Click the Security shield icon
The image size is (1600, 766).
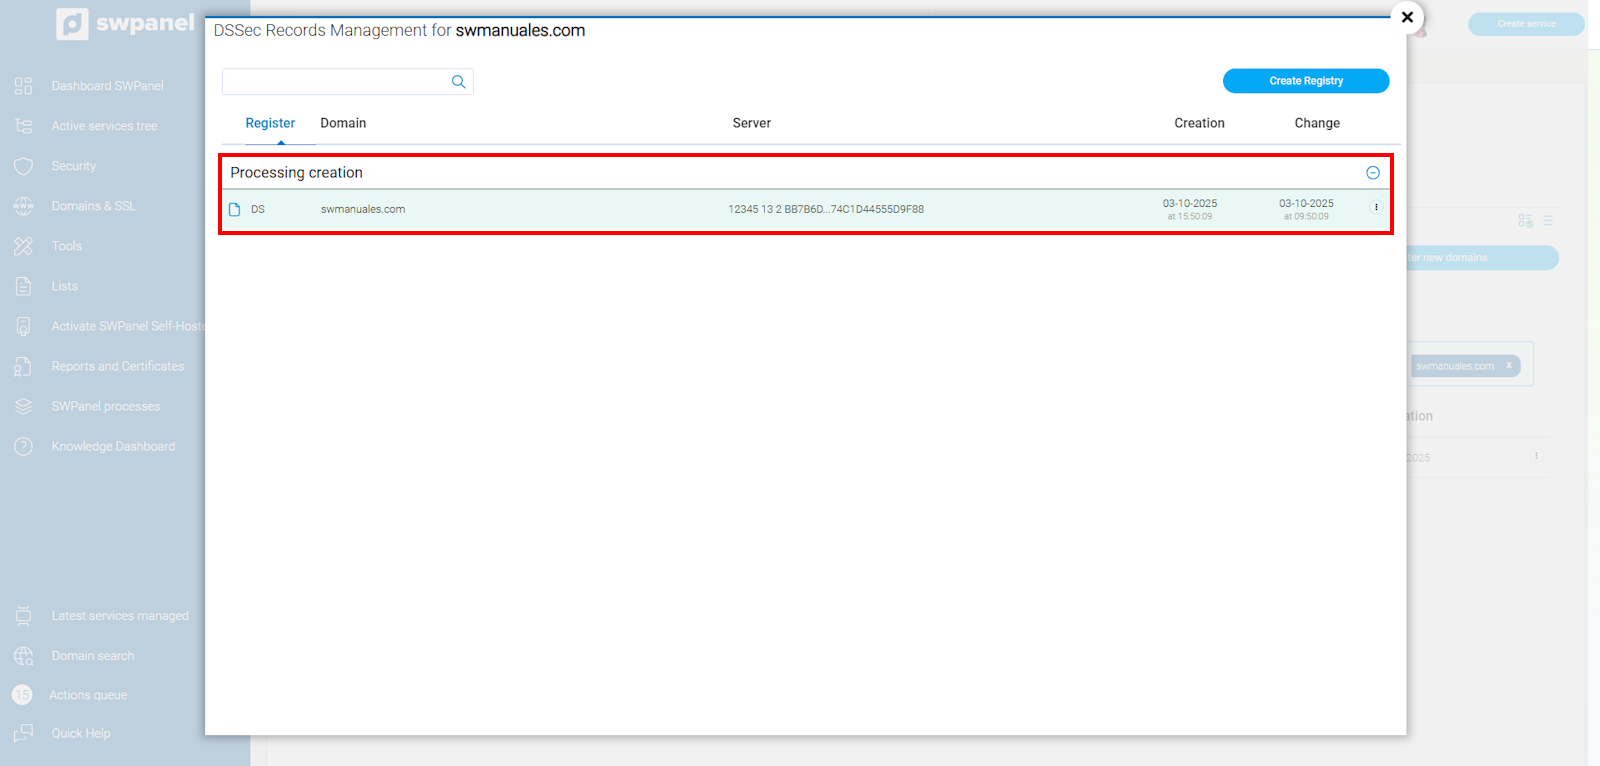[x=24, y=166]
